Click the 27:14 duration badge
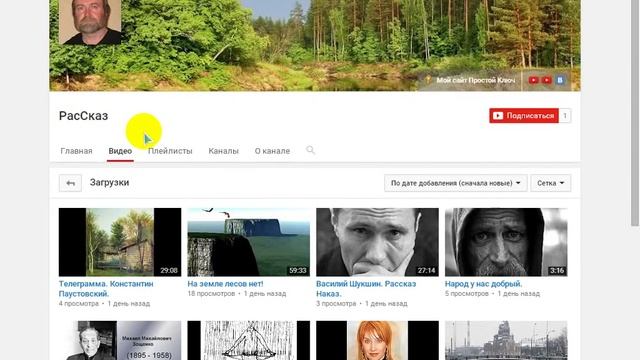 click(427, 270)
